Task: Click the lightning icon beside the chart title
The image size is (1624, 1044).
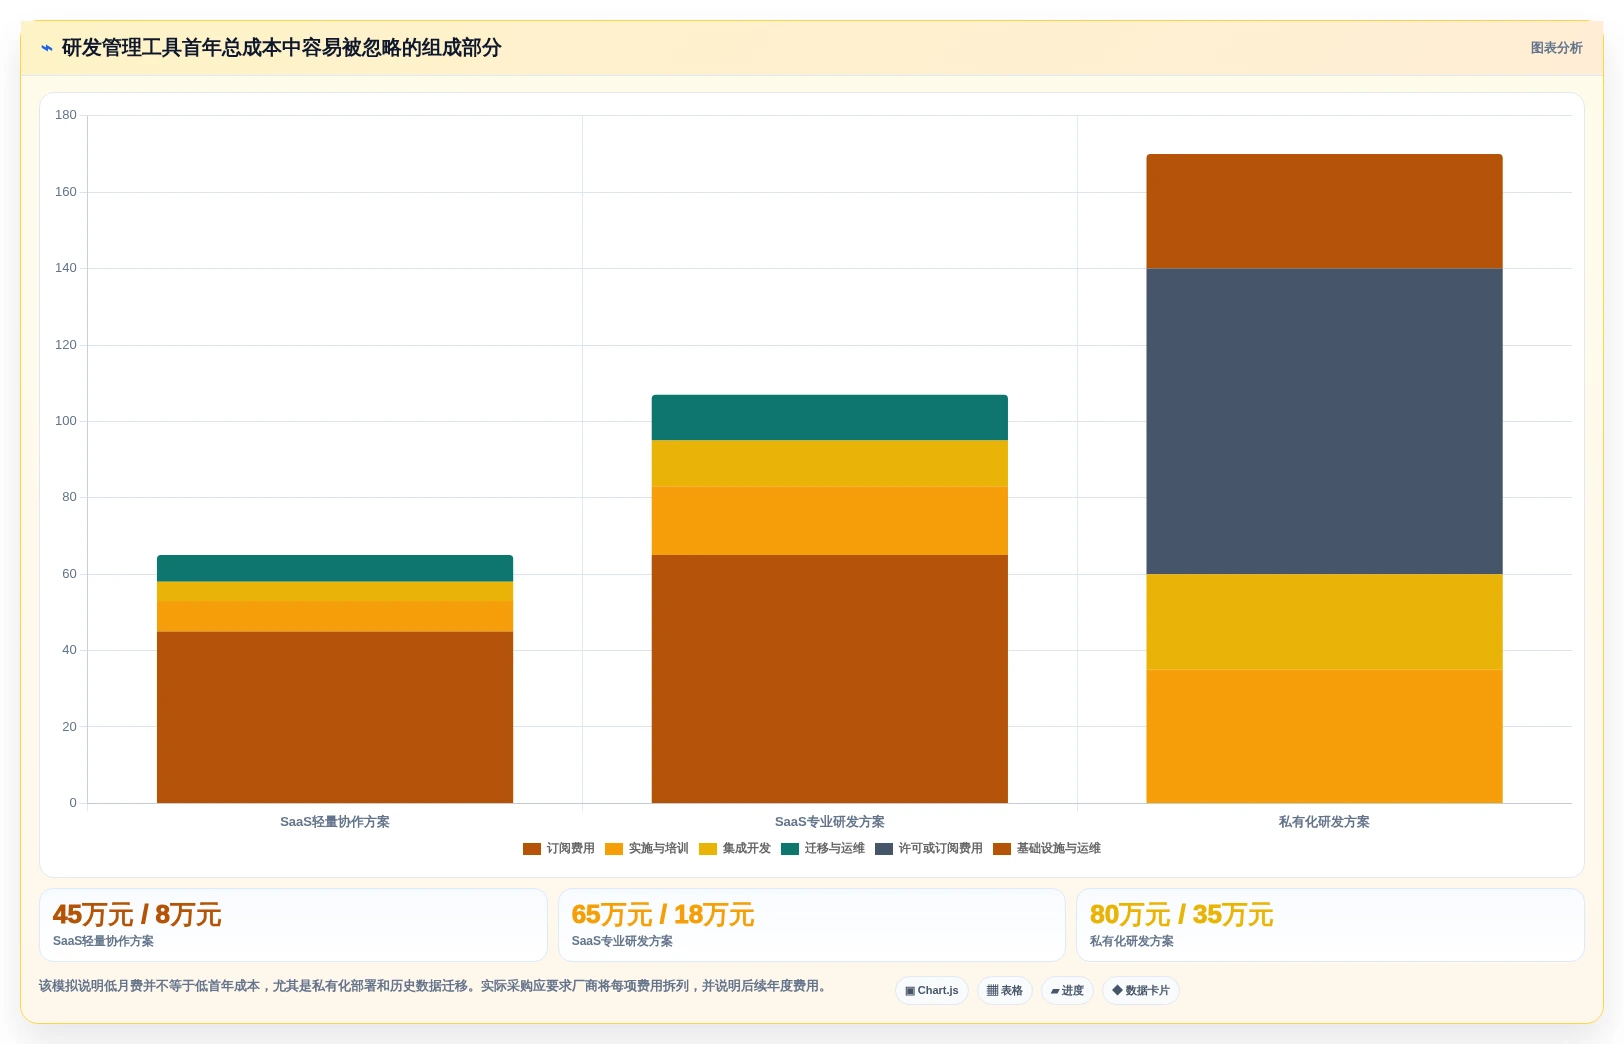Action: point(46,48)
